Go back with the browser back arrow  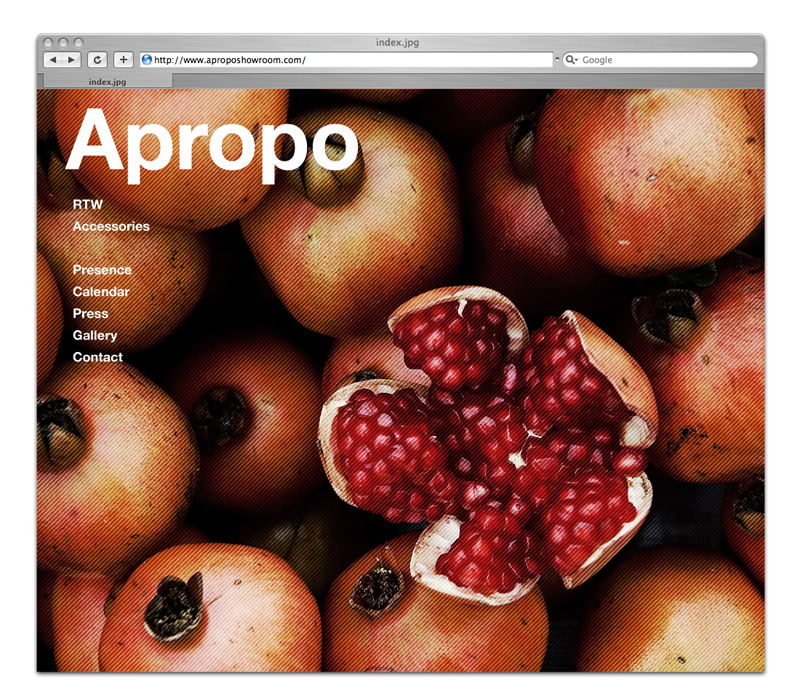[53, 60]
